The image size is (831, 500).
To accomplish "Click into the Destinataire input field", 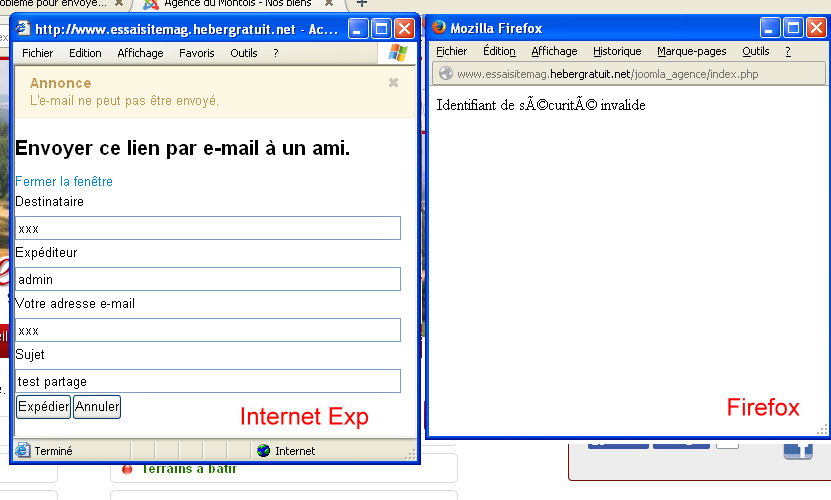I will click(x=208, y=228).
